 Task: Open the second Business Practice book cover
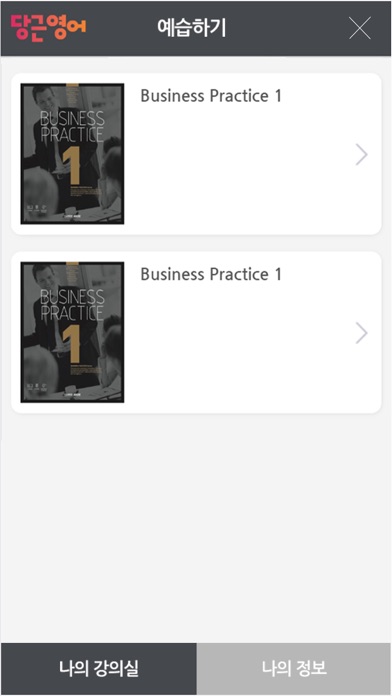tap(72, 332)
